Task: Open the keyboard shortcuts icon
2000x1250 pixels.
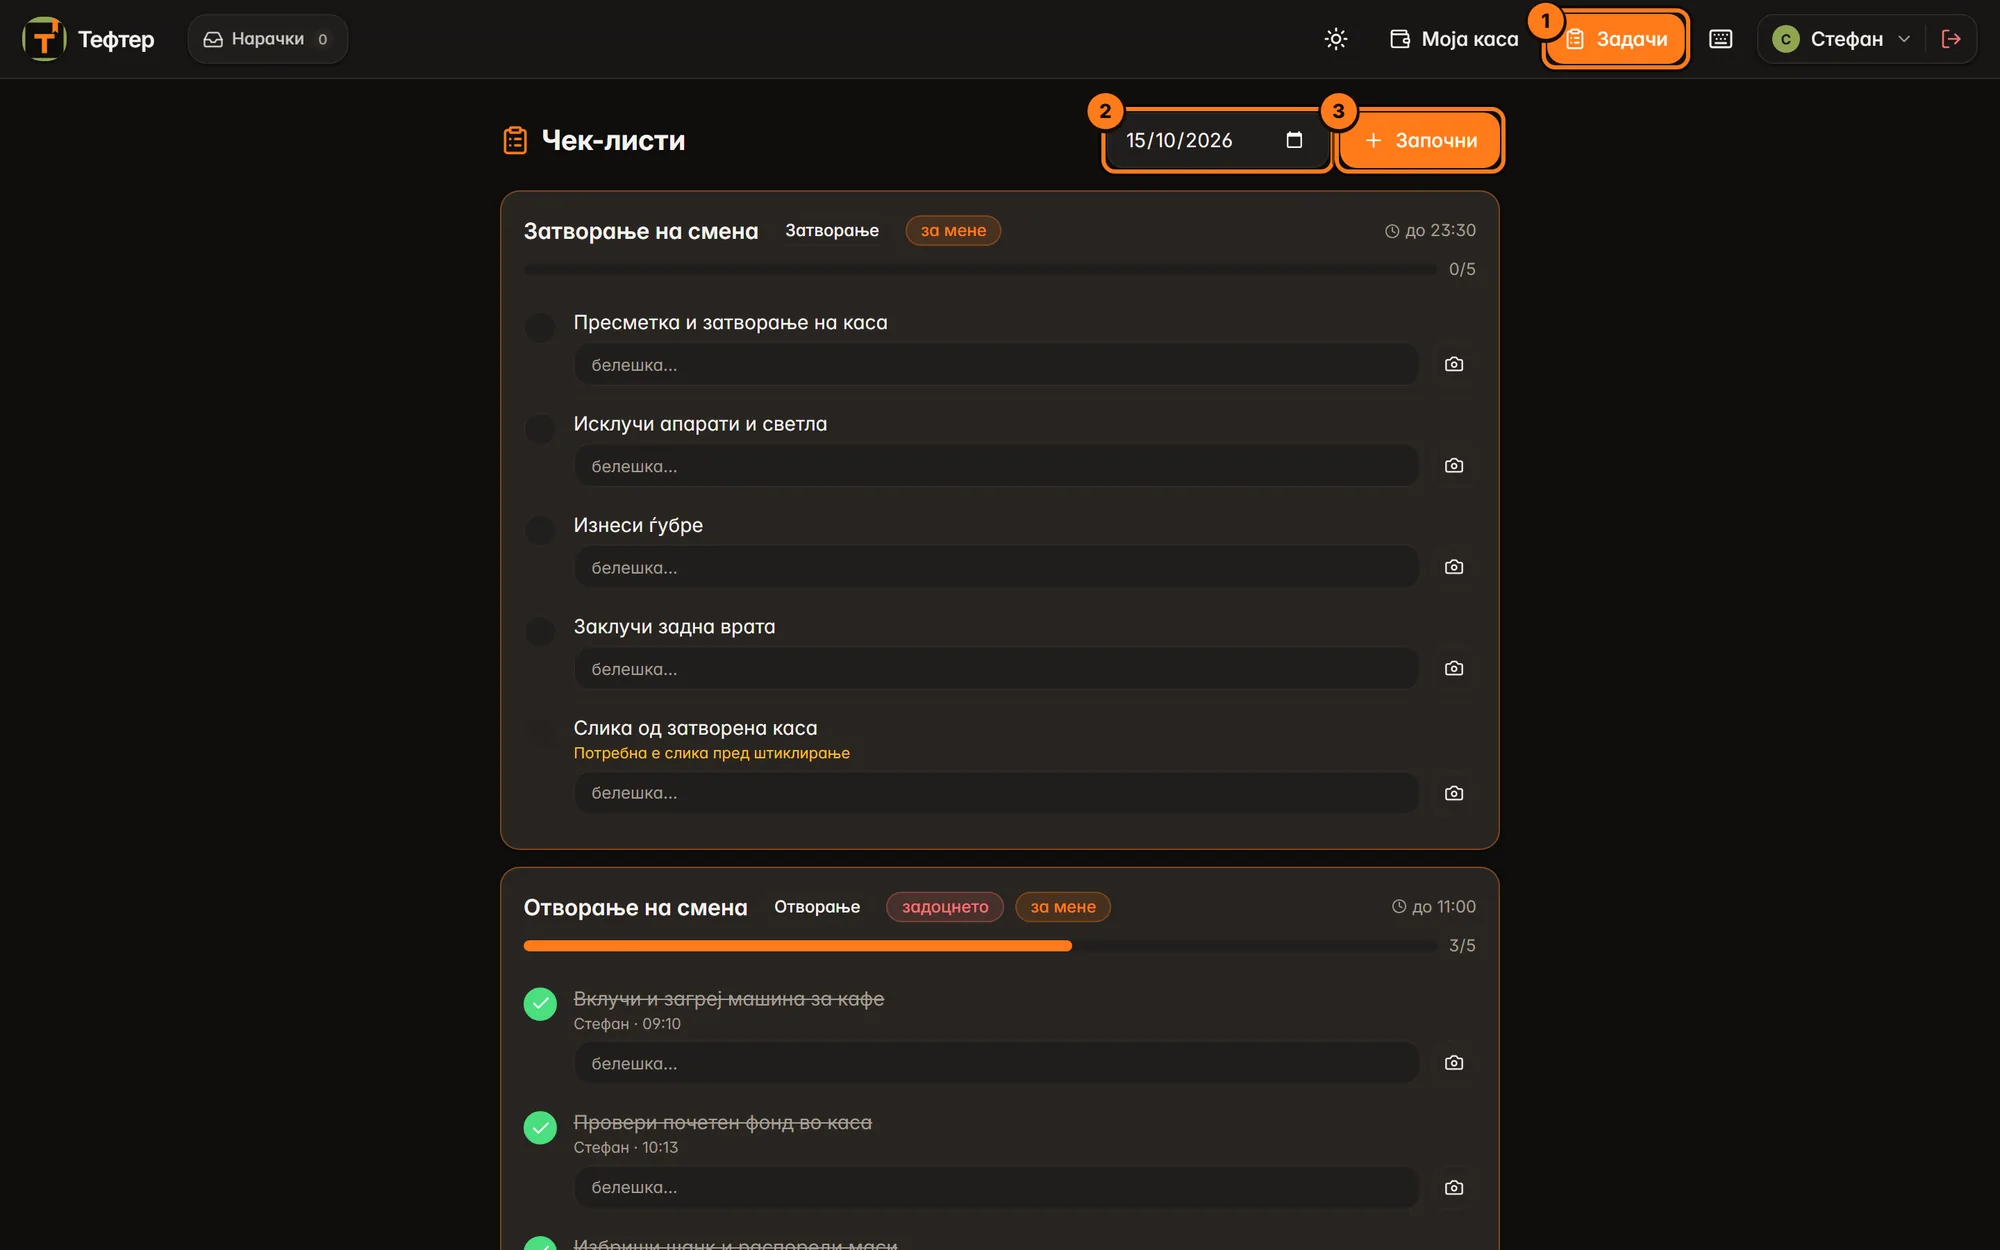Action: click(1720, 39)
